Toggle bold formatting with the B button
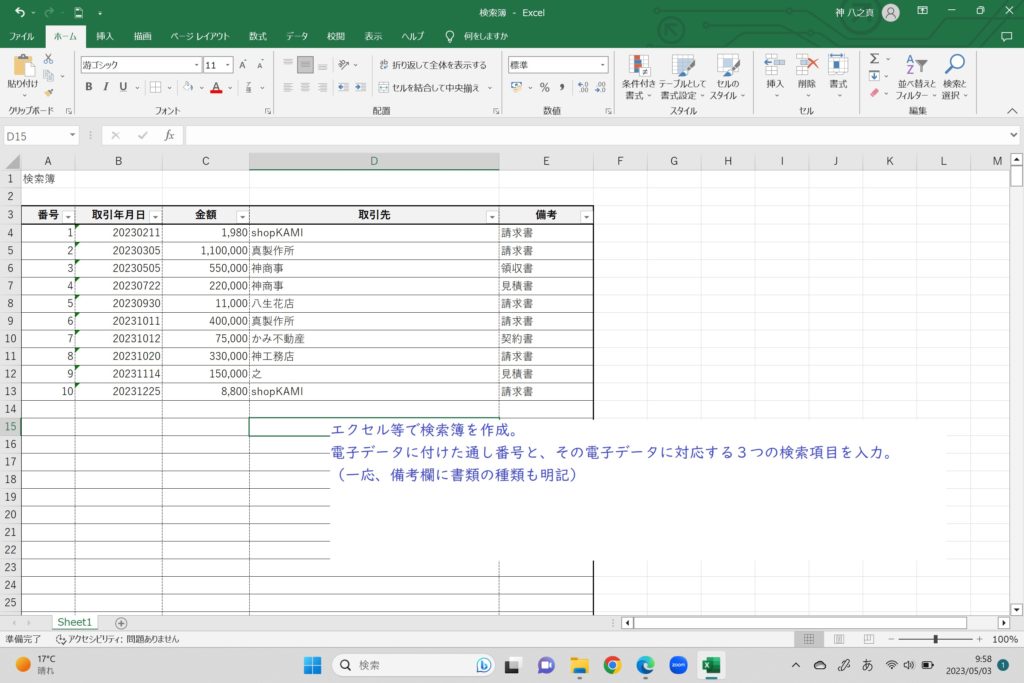The image size is (1024, 683). (89, 87)
